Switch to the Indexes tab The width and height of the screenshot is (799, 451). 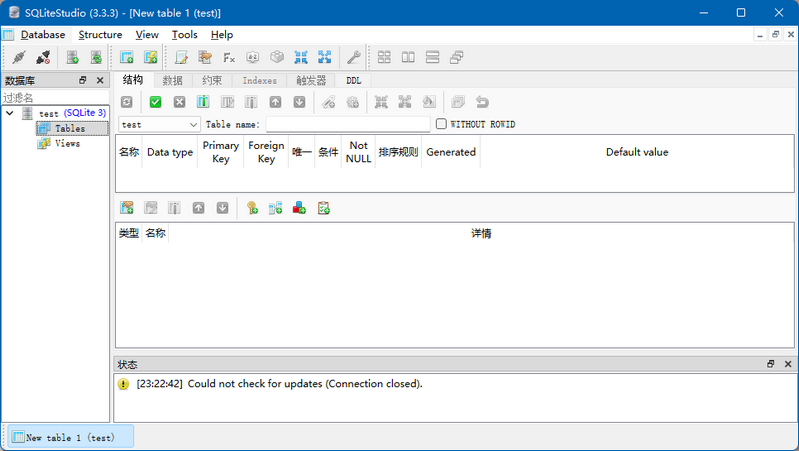click(259, 81)
